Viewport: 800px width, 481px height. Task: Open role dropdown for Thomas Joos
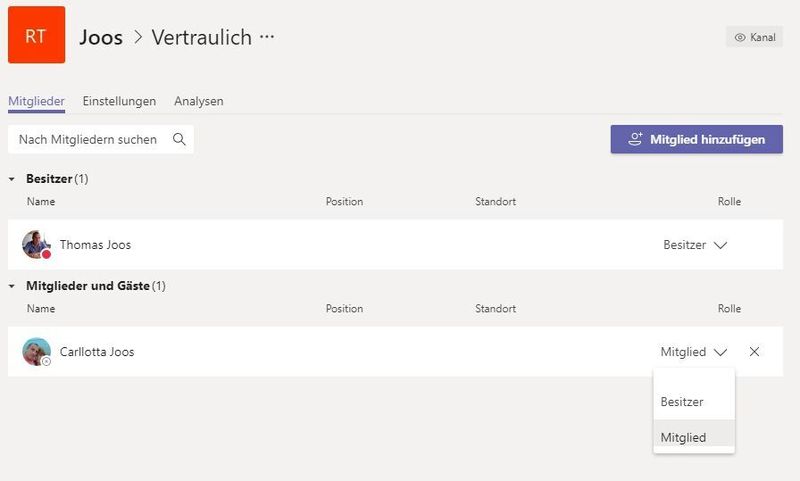[x=695, y=245]
